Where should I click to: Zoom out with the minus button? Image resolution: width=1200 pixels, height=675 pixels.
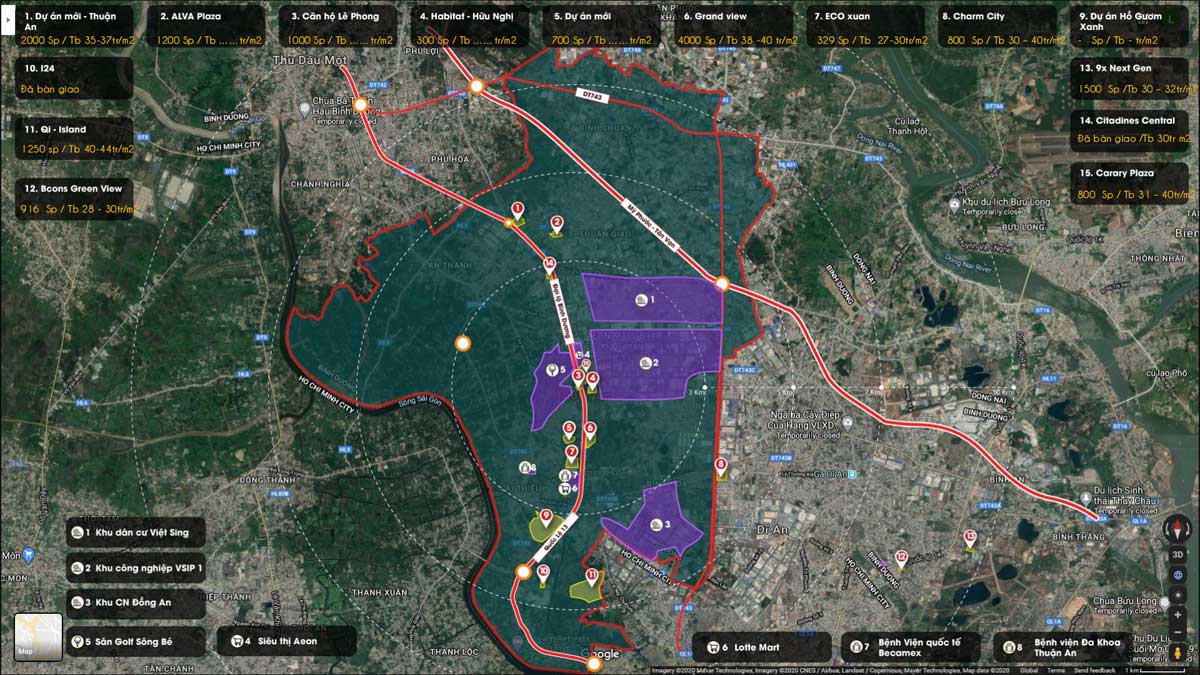click(1178, 633)
